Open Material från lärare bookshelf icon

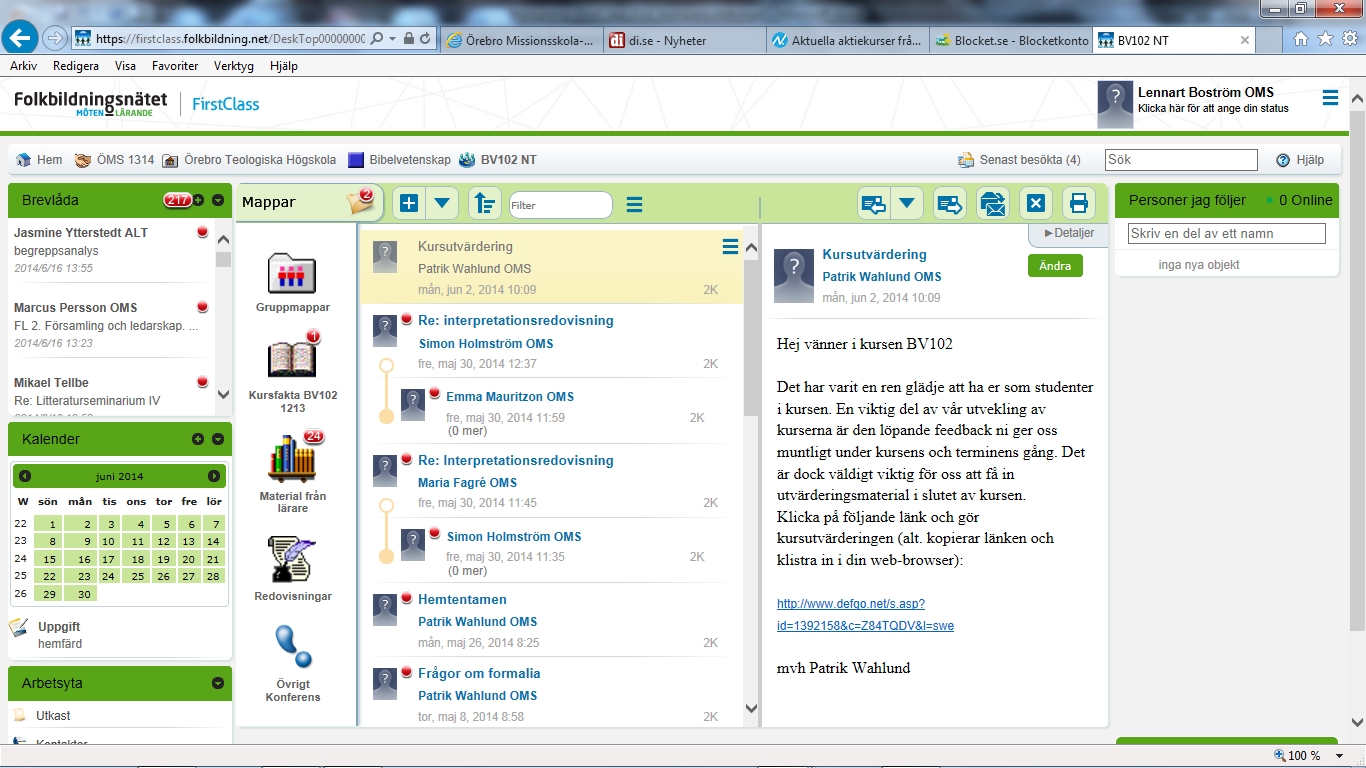click(293, 458)
